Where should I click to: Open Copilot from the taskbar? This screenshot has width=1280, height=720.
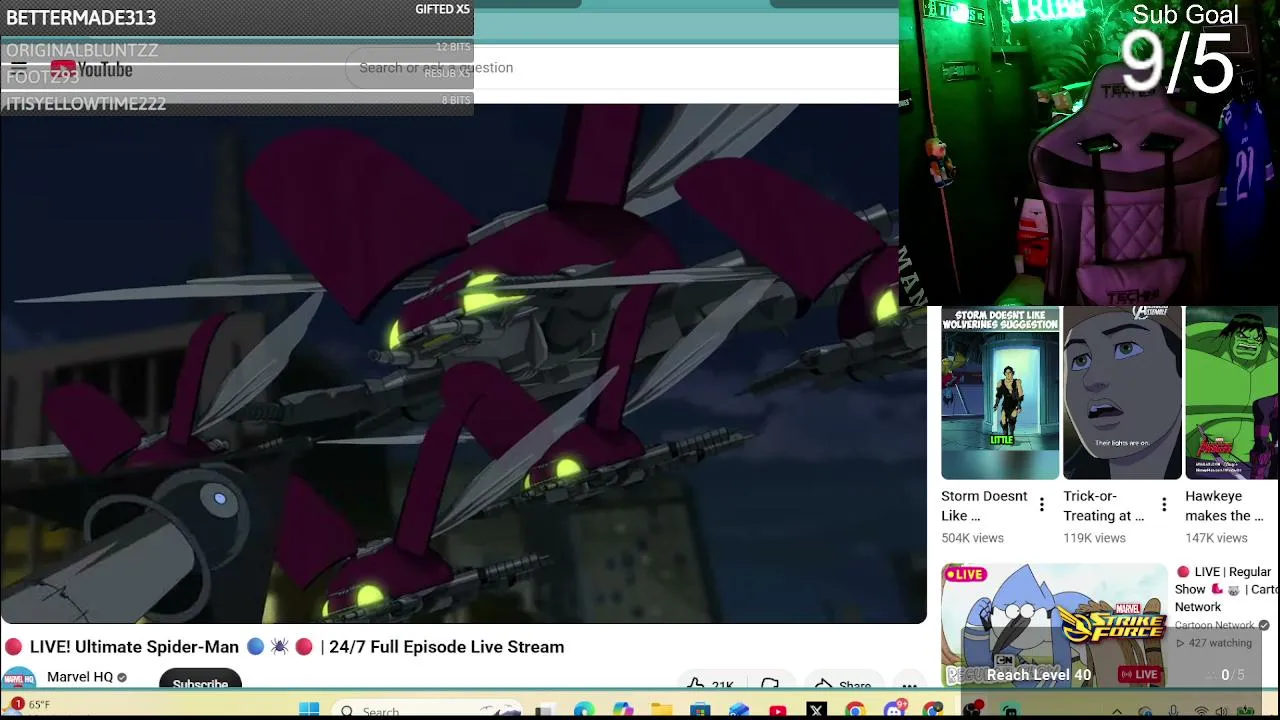pyautogui.click(x=623, y=711)
